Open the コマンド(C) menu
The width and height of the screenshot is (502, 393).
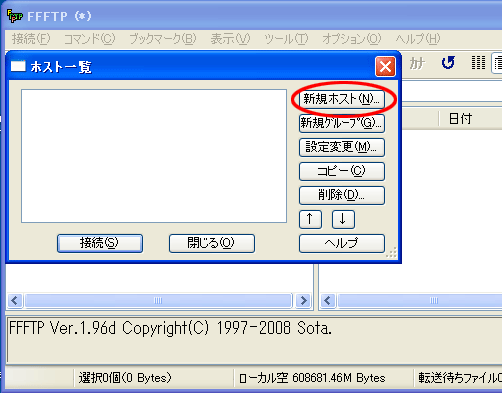[x=89, y=39]
